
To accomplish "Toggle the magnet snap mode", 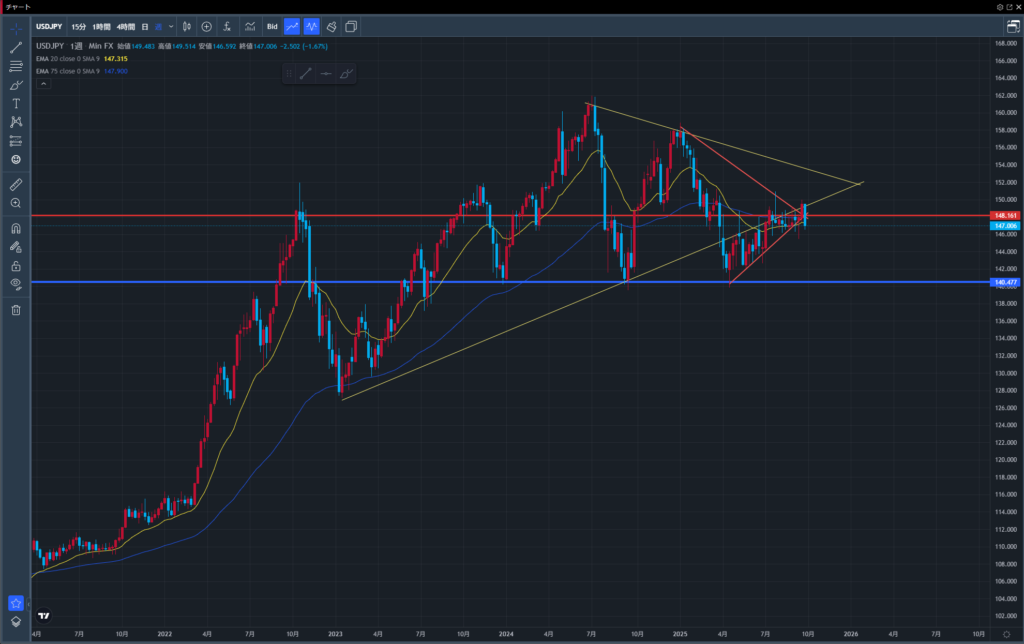I will point(16,229).
